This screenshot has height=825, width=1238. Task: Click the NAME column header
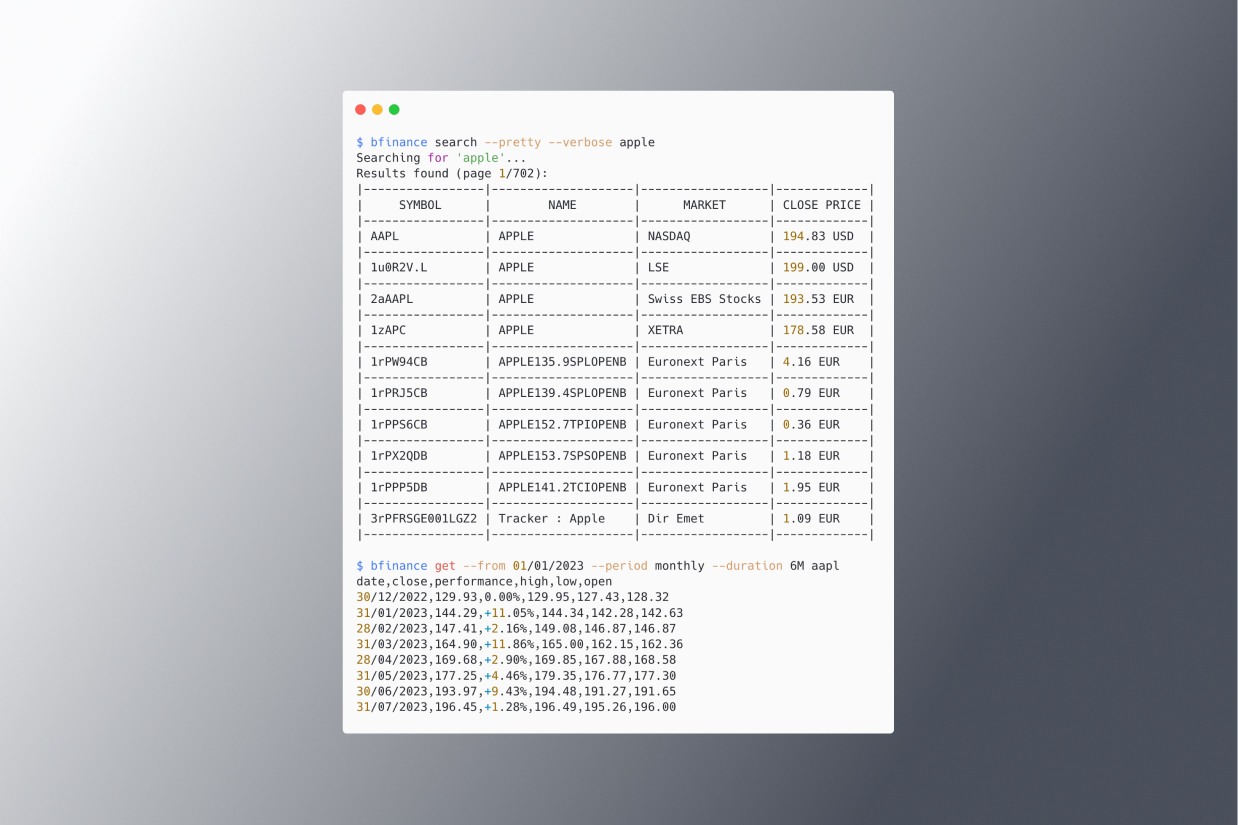point(562,205)
